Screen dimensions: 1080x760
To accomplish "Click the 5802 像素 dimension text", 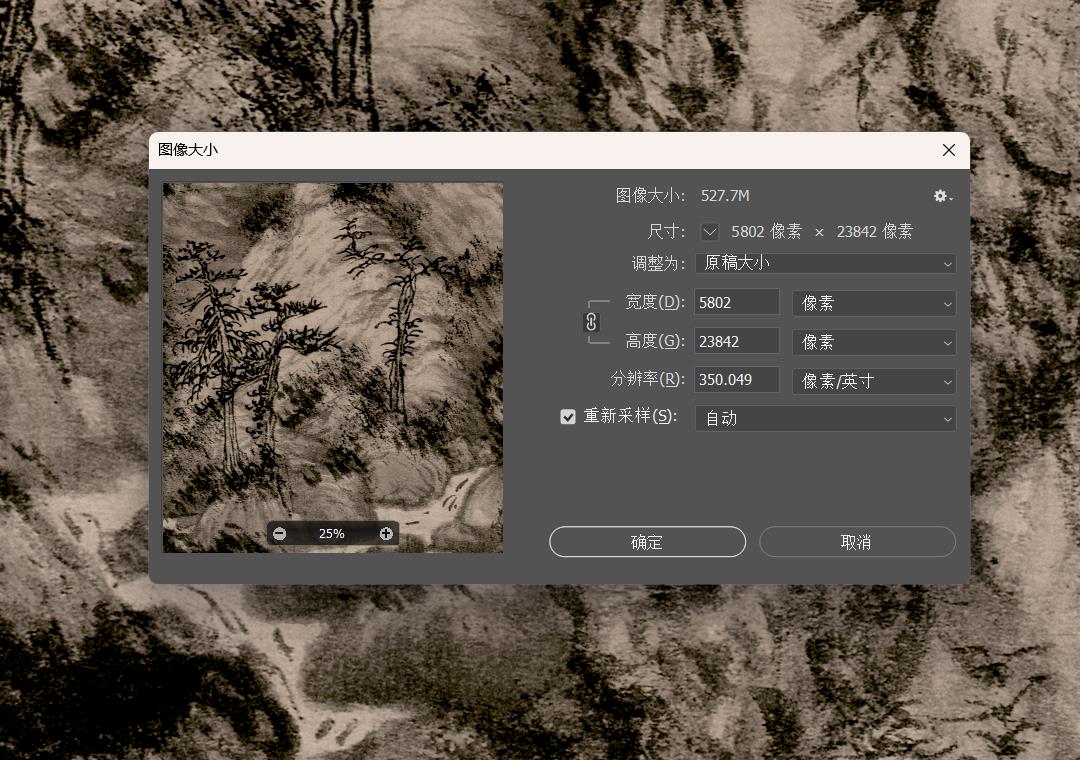I will (766, 232).
